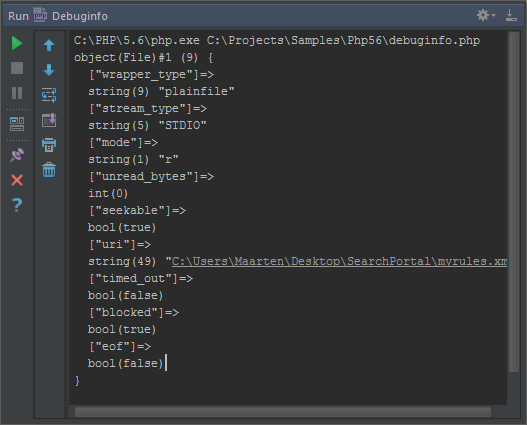Screen dimensions: 527x425
Task: Click the horizontal console scrollbar
Action: [x=282, y=412]
